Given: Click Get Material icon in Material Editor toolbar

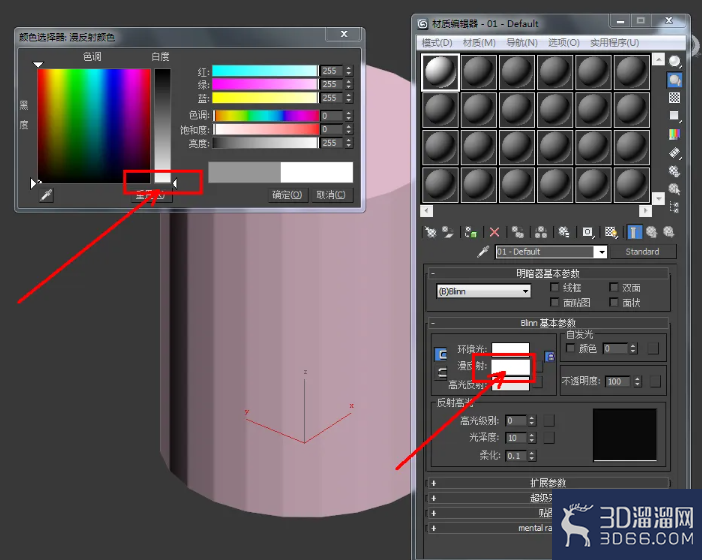Looking at the screenshot, I should (430, 232).
